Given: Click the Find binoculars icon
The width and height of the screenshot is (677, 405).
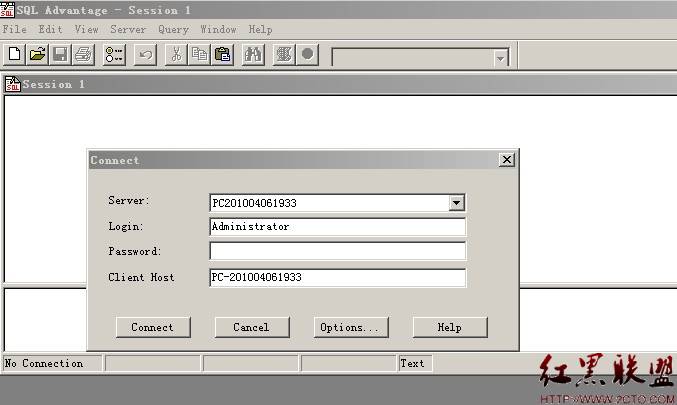Looking at the screenshot, I should [253, 54].
